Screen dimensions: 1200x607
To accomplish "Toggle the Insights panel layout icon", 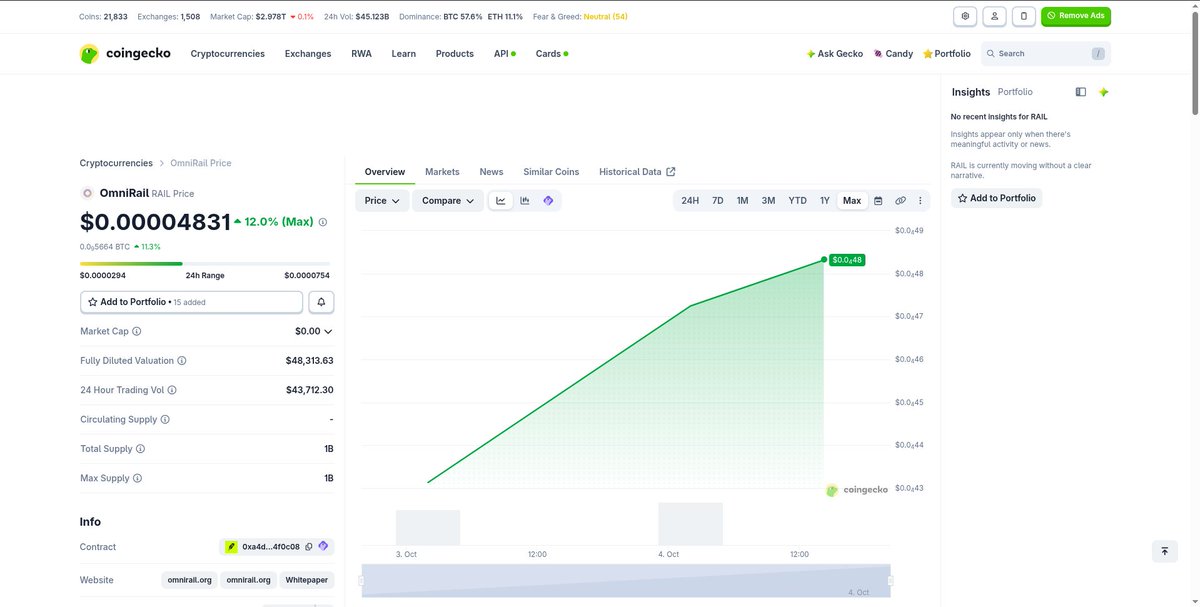I will [x=1081, y=92].
